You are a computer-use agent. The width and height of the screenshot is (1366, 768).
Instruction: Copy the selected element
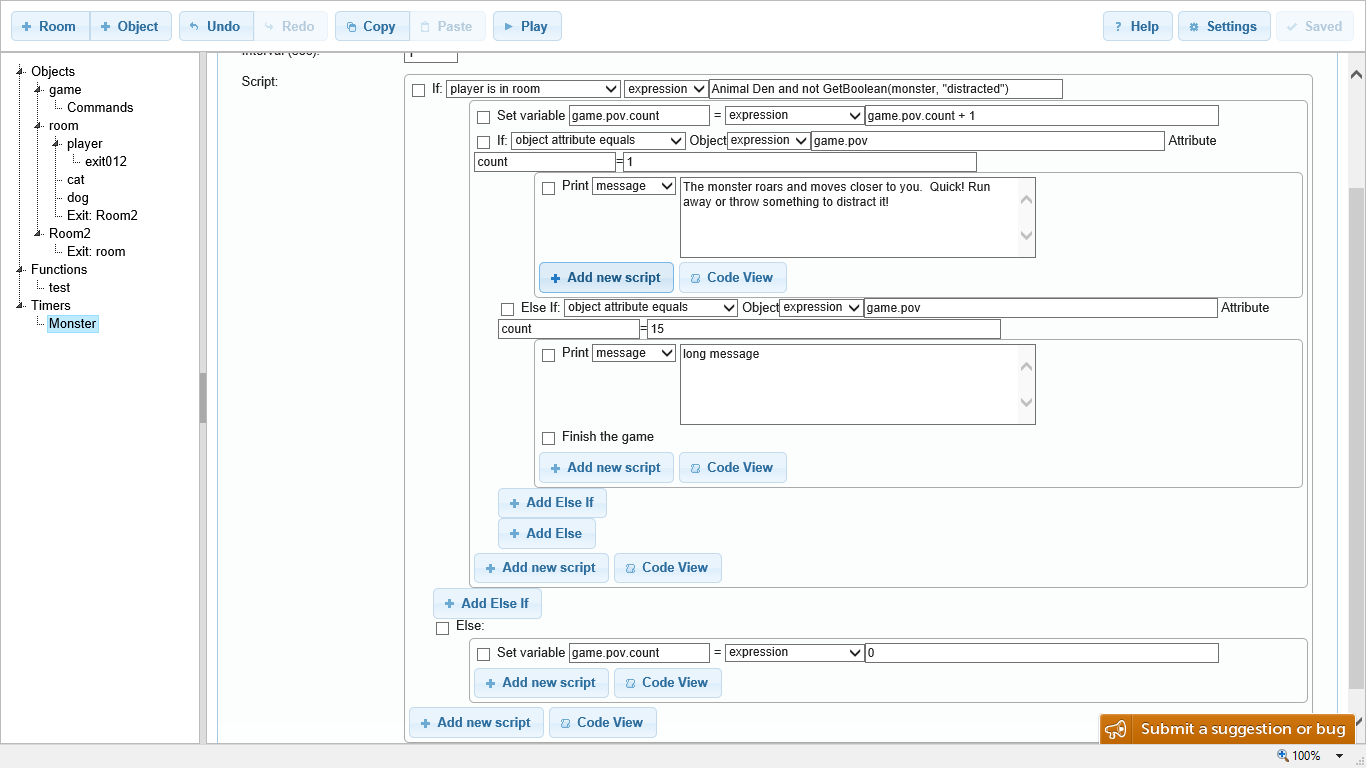coord(371,27)
